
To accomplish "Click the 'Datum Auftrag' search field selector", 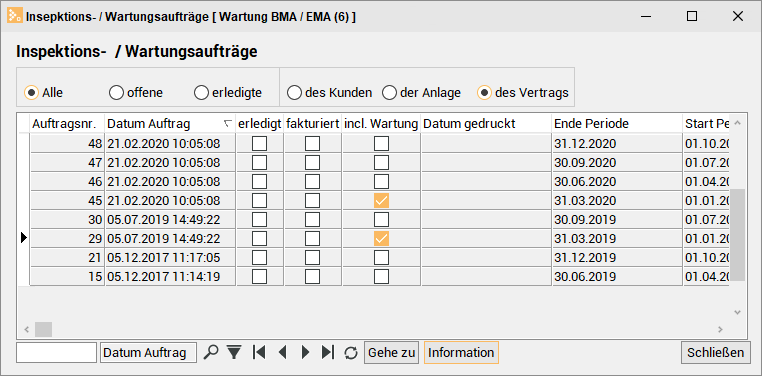I will tap(148, 353).
